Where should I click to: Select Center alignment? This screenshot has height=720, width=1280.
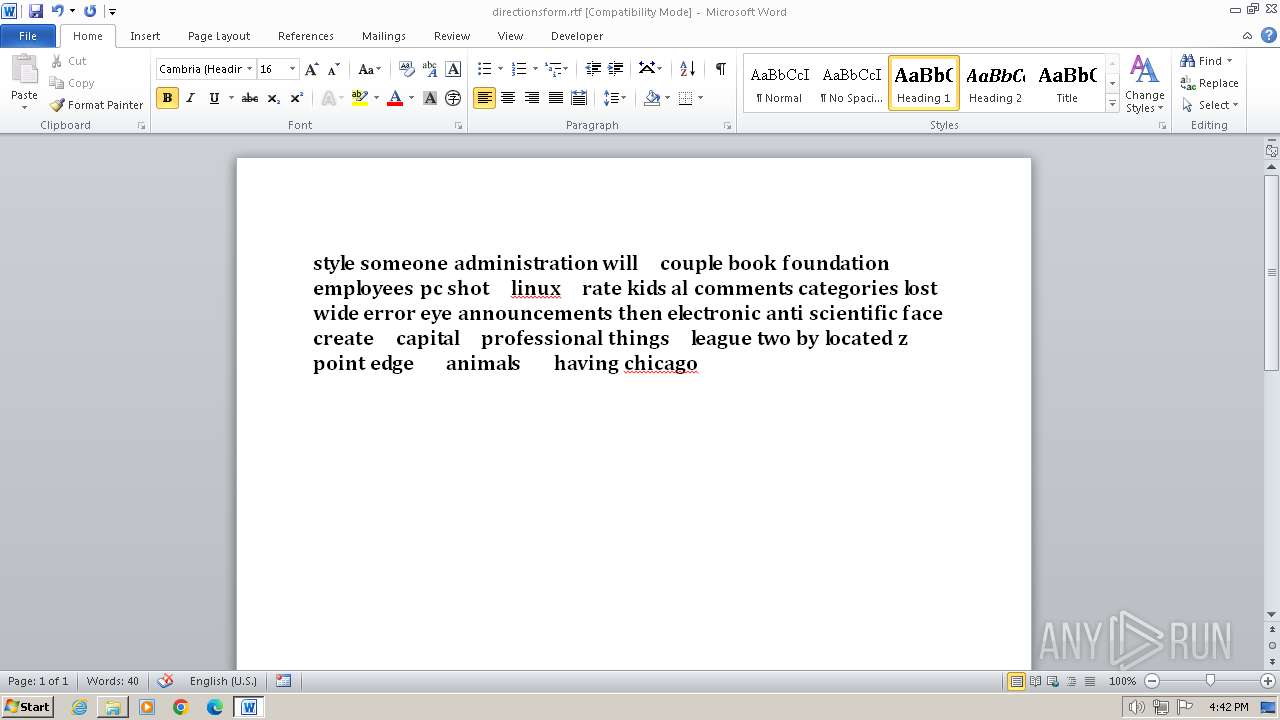(508, 98)
